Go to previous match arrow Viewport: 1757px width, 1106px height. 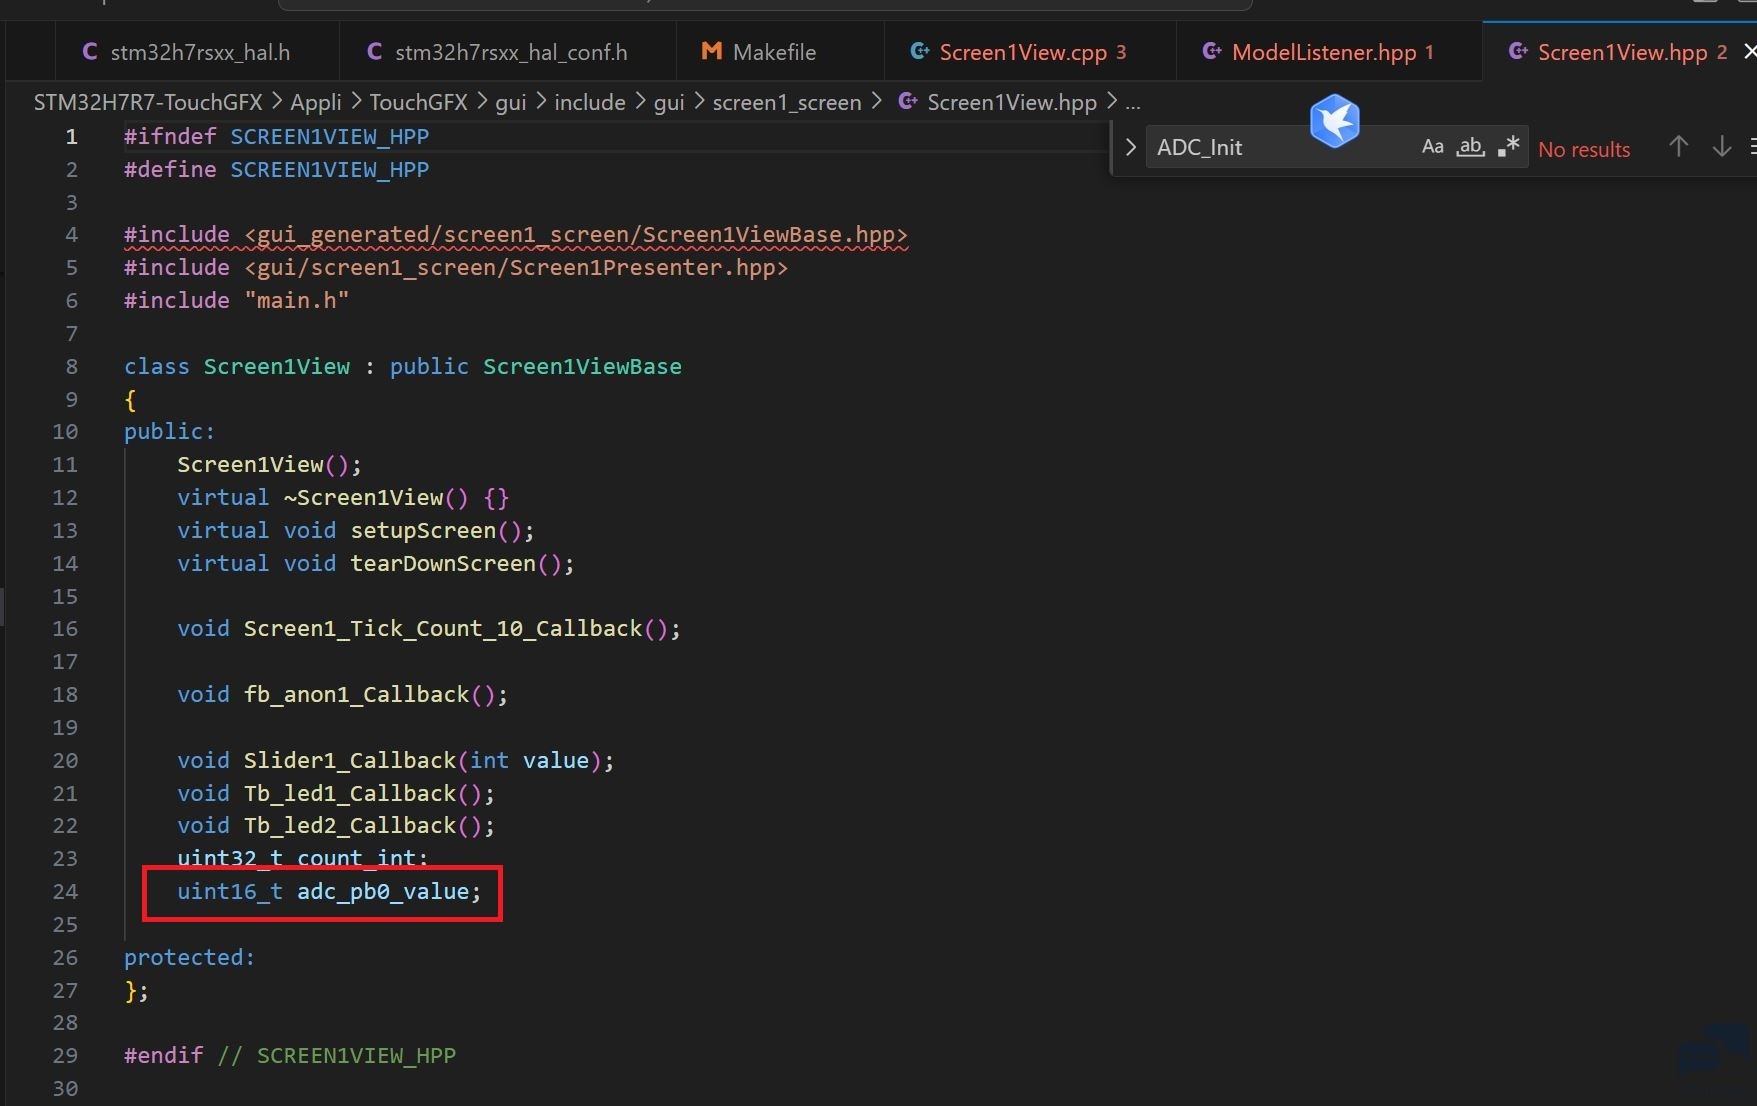(x=1679, y=147)
